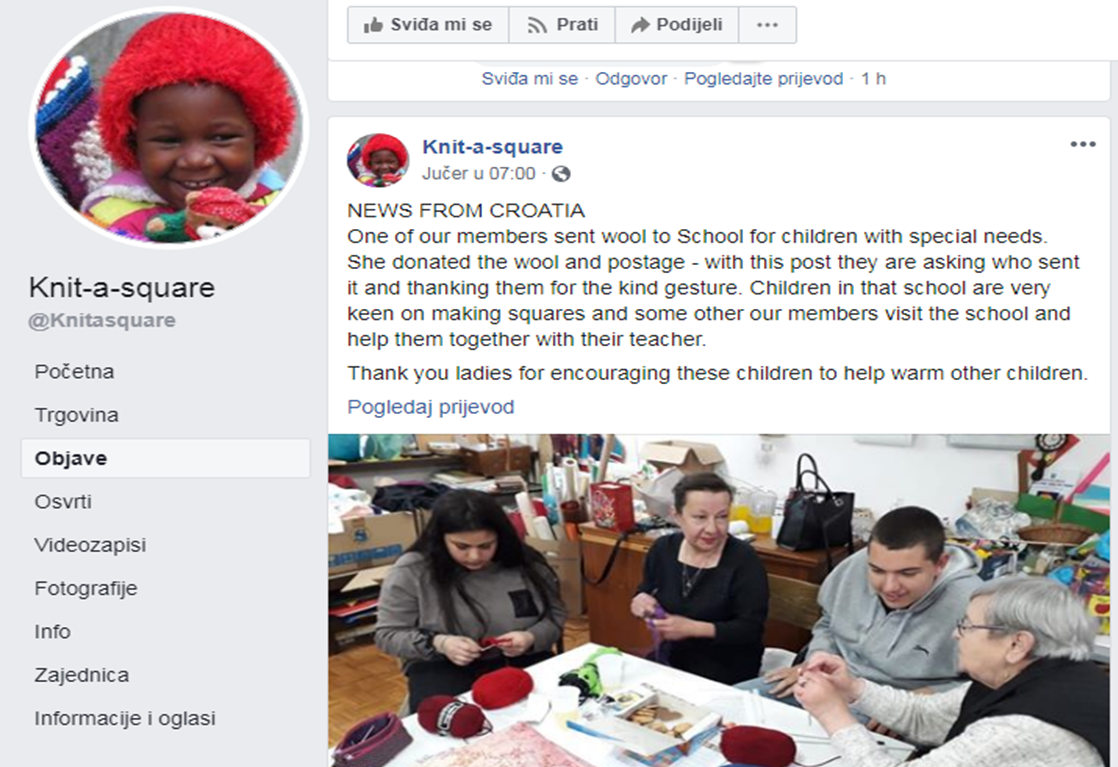The image size is (1118, 767).
Task: Open the knitting group post photo
Action: [x=719, y=600]
